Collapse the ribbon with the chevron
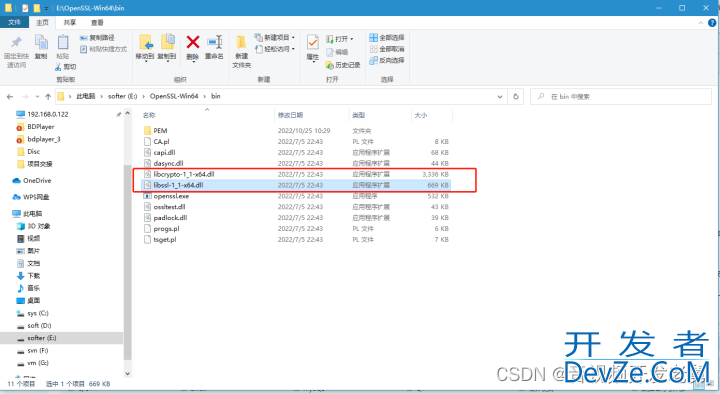The height and width of the screenshot is (394, 720). coord(701,23)
